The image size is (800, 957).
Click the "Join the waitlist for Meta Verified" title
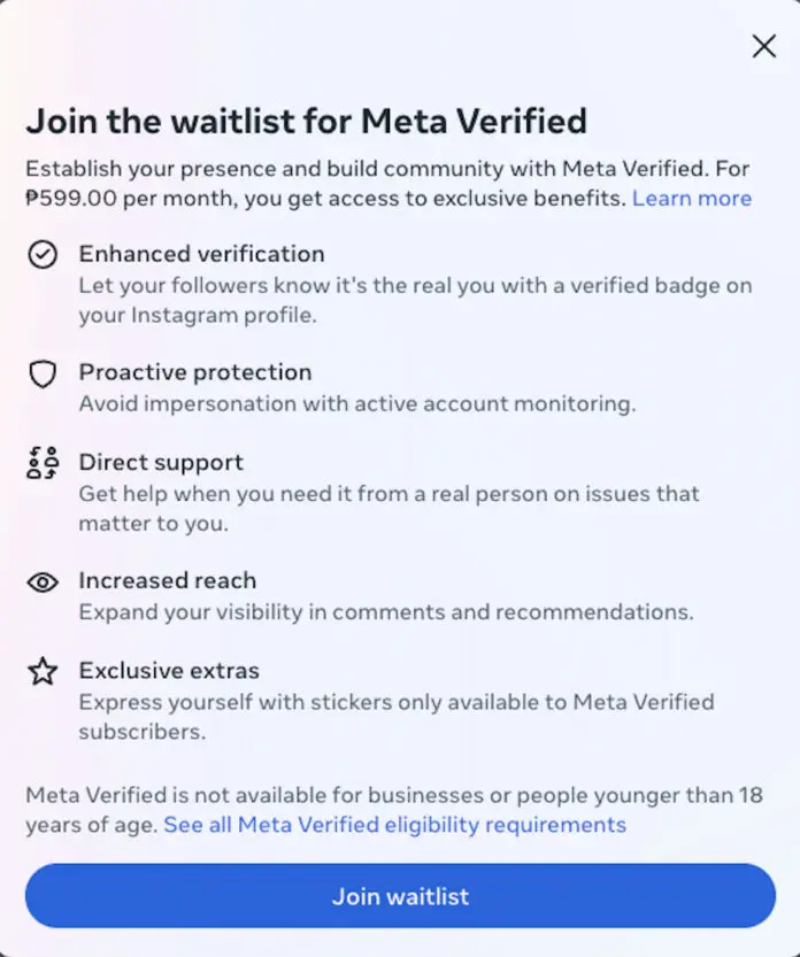(306, 121)
